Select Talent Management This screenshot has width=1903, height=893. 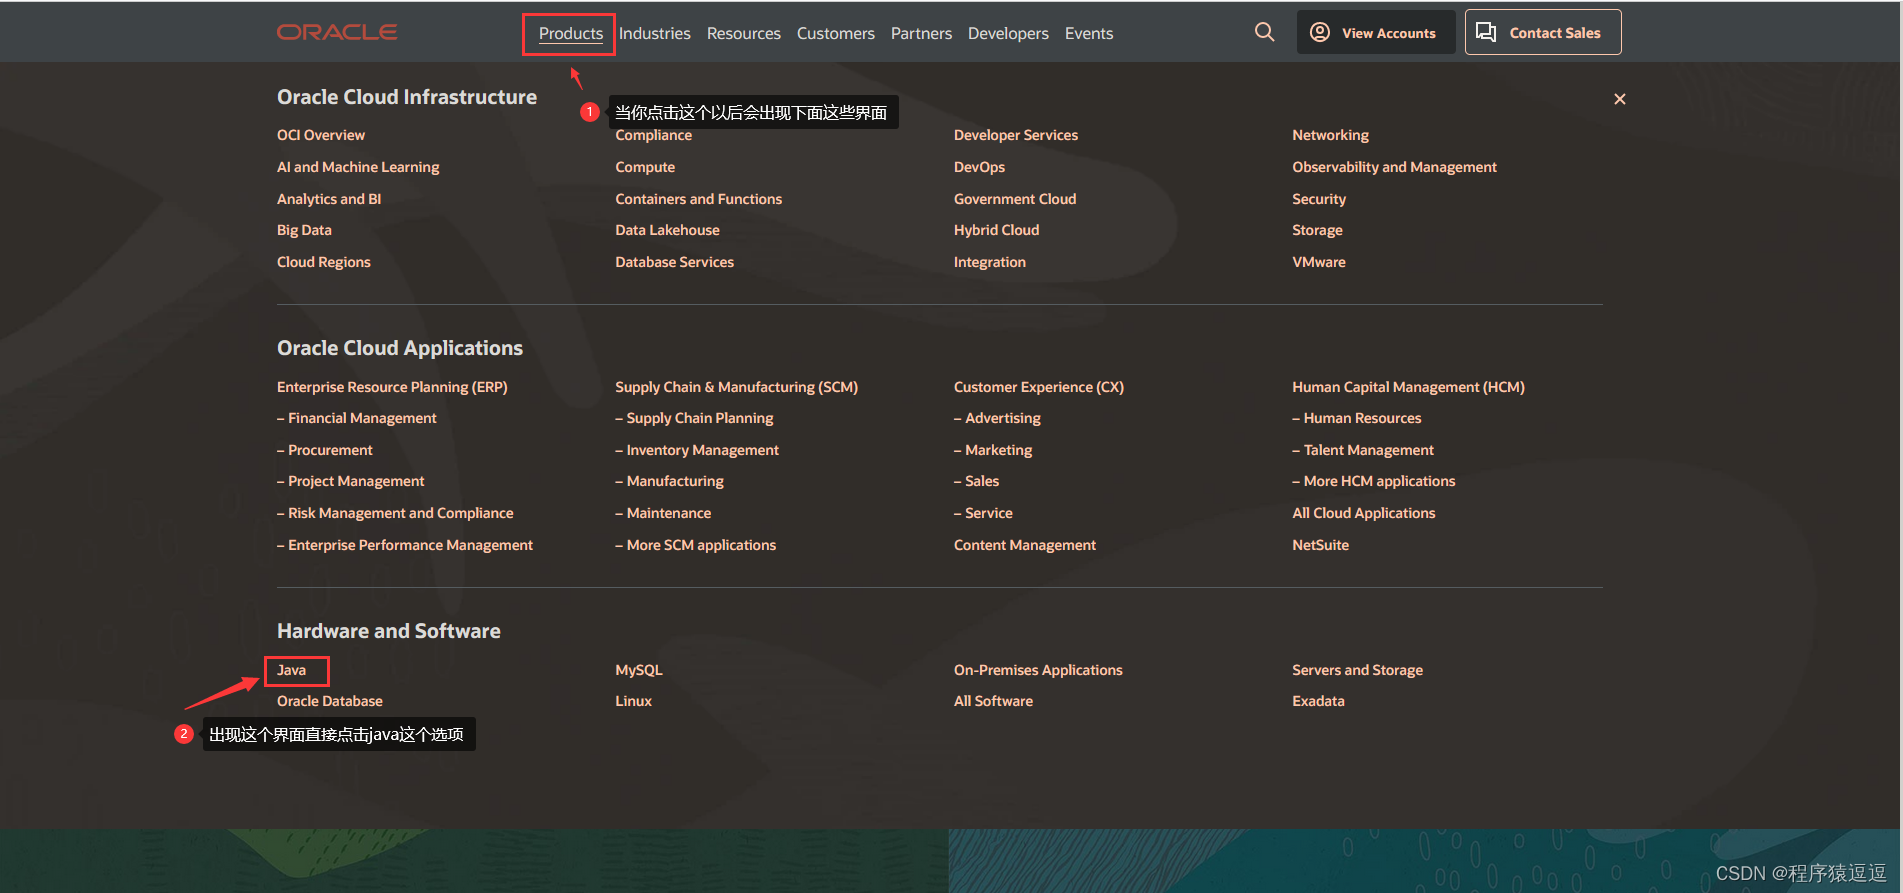tap(1363, 450)
